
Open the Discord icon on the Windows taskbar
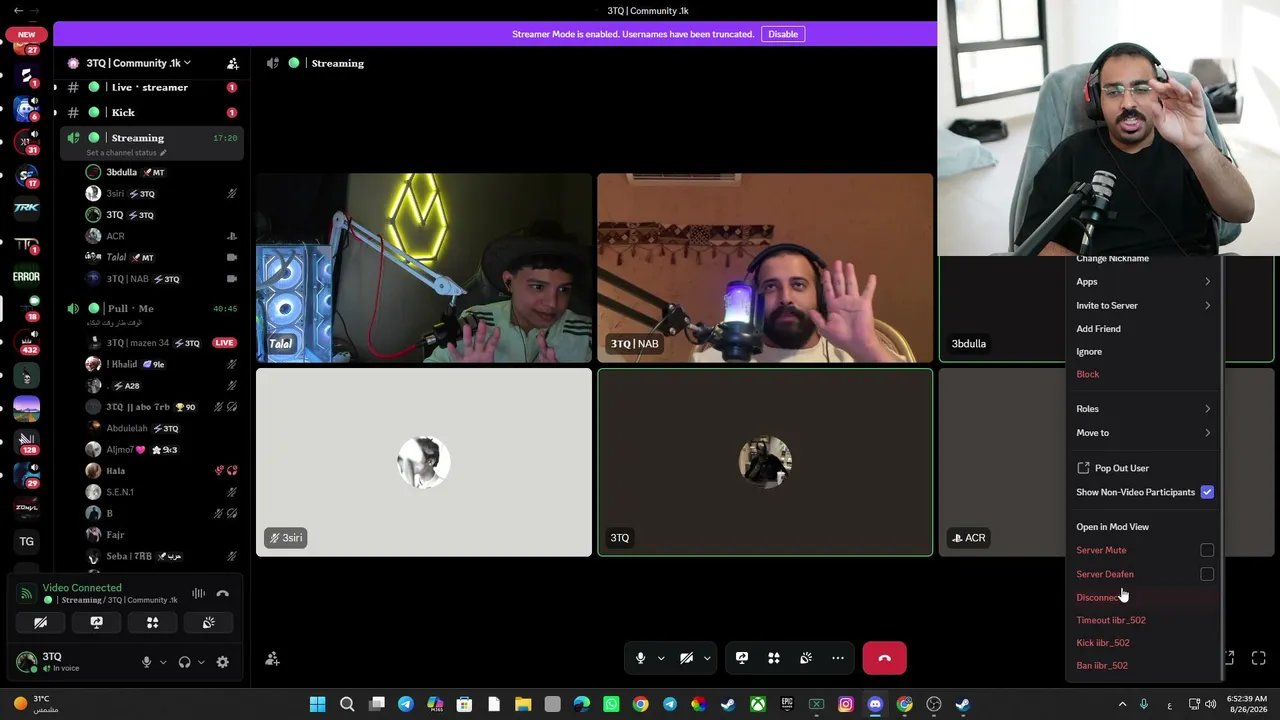[875, 704]
